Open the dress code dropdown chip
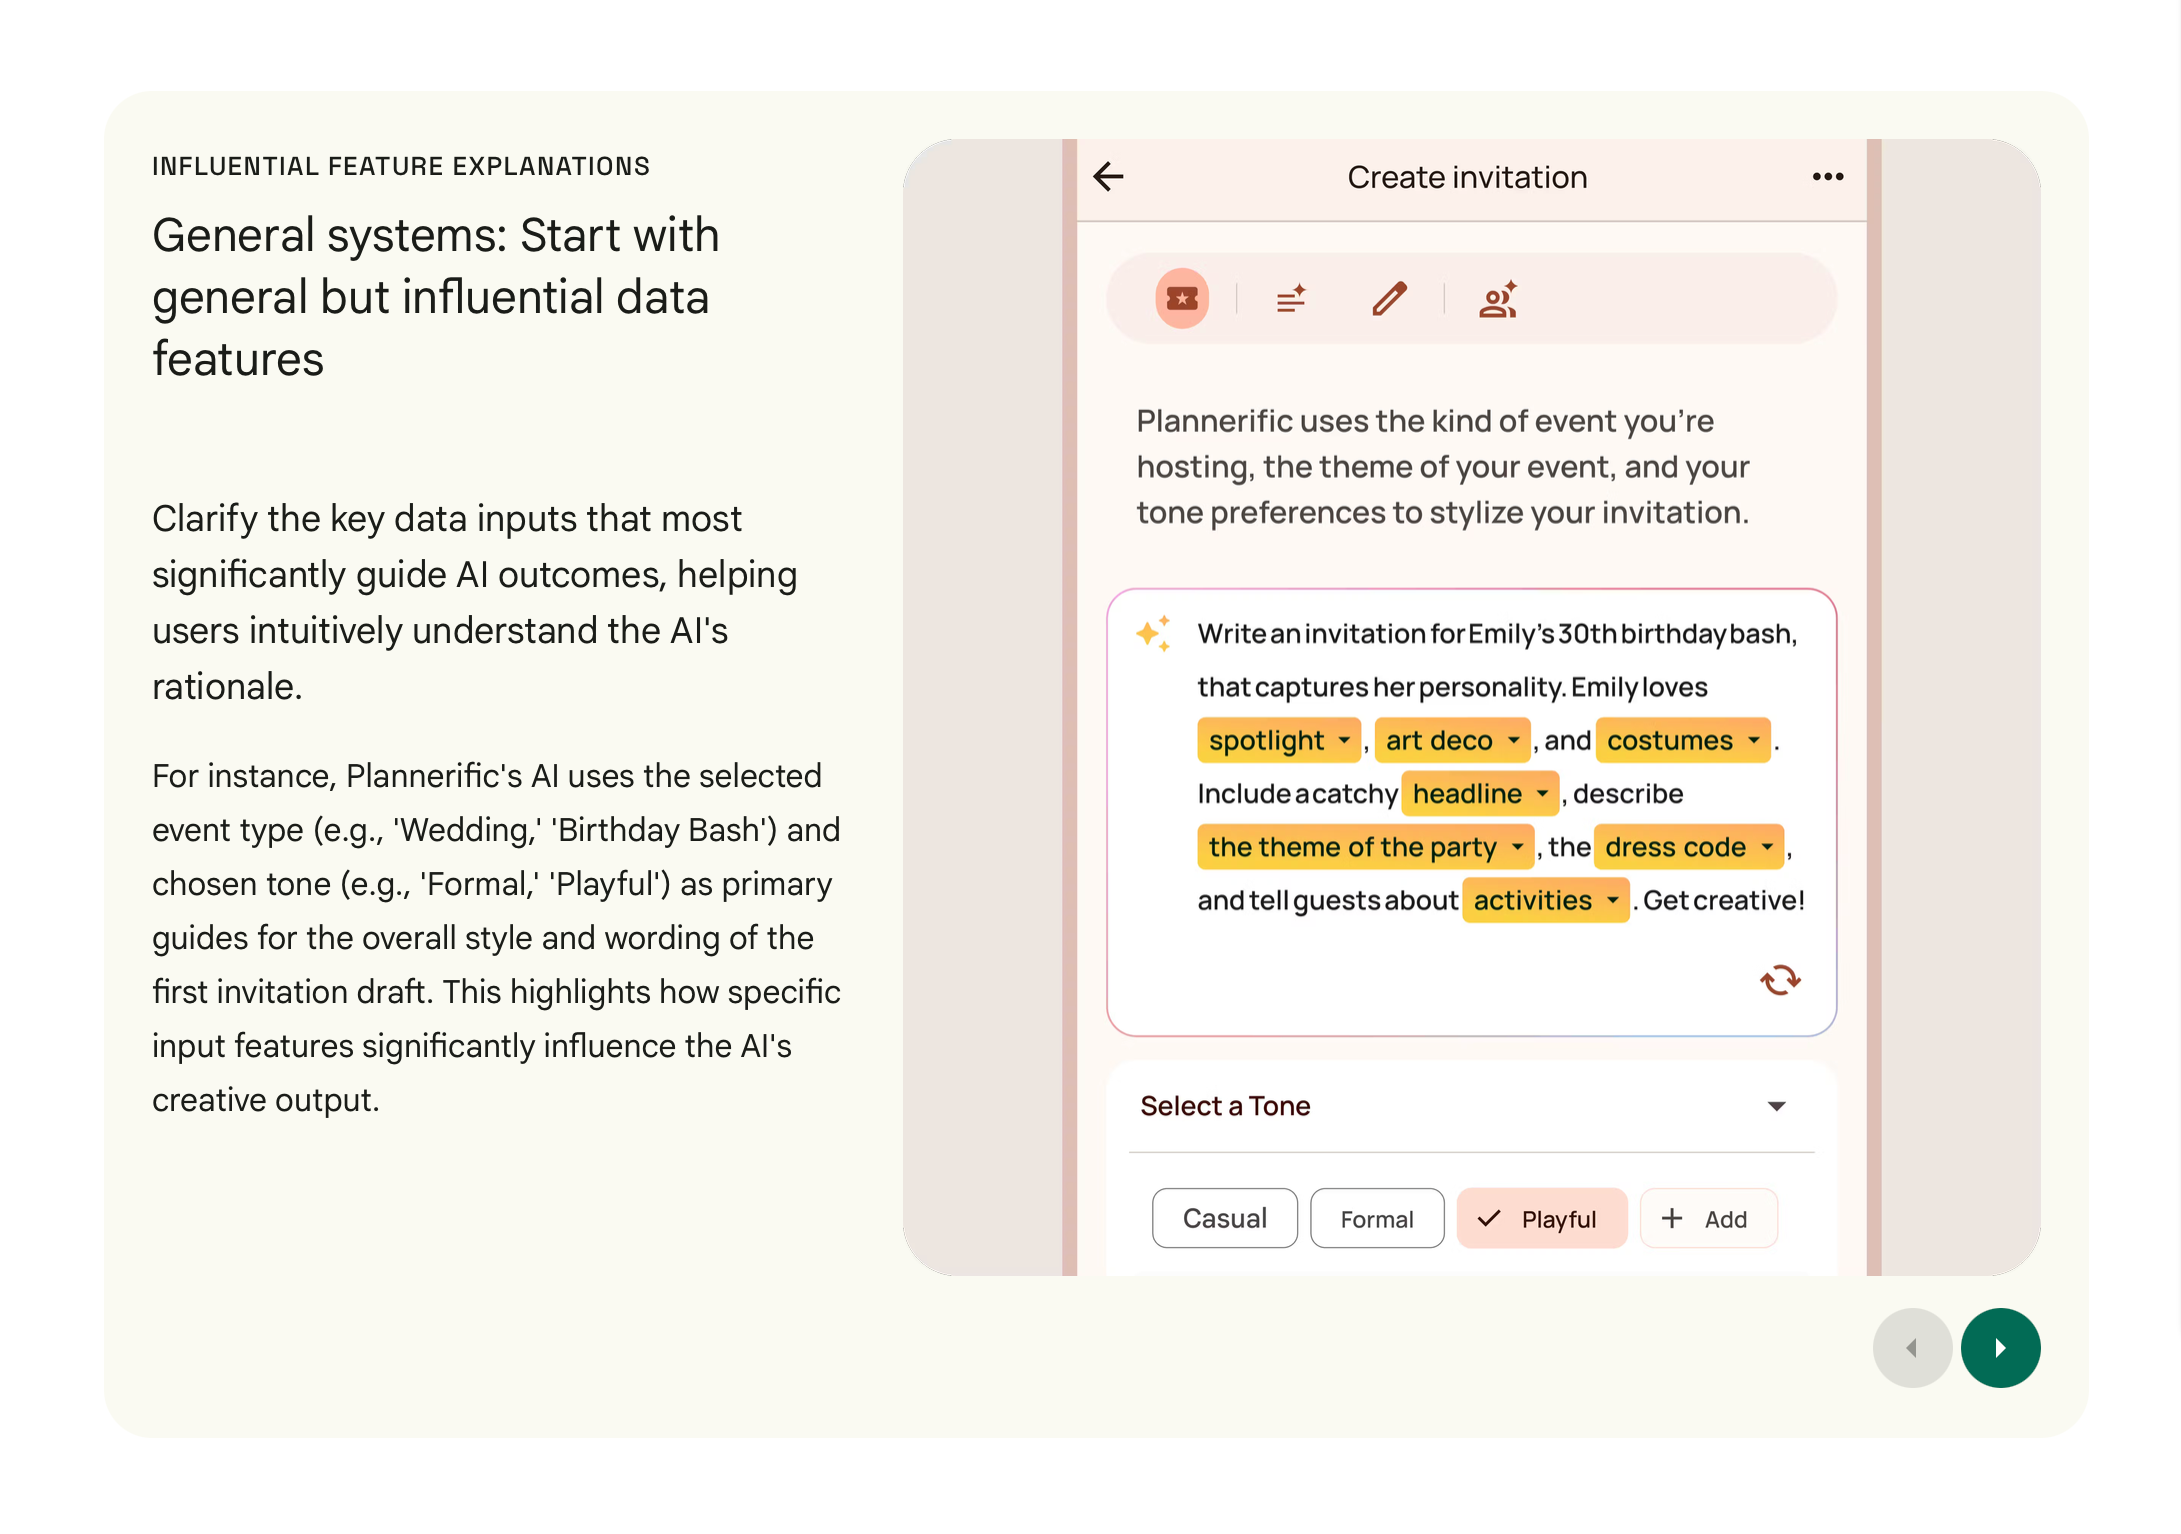The image size is (2181, 1534). pos(1688,847)
